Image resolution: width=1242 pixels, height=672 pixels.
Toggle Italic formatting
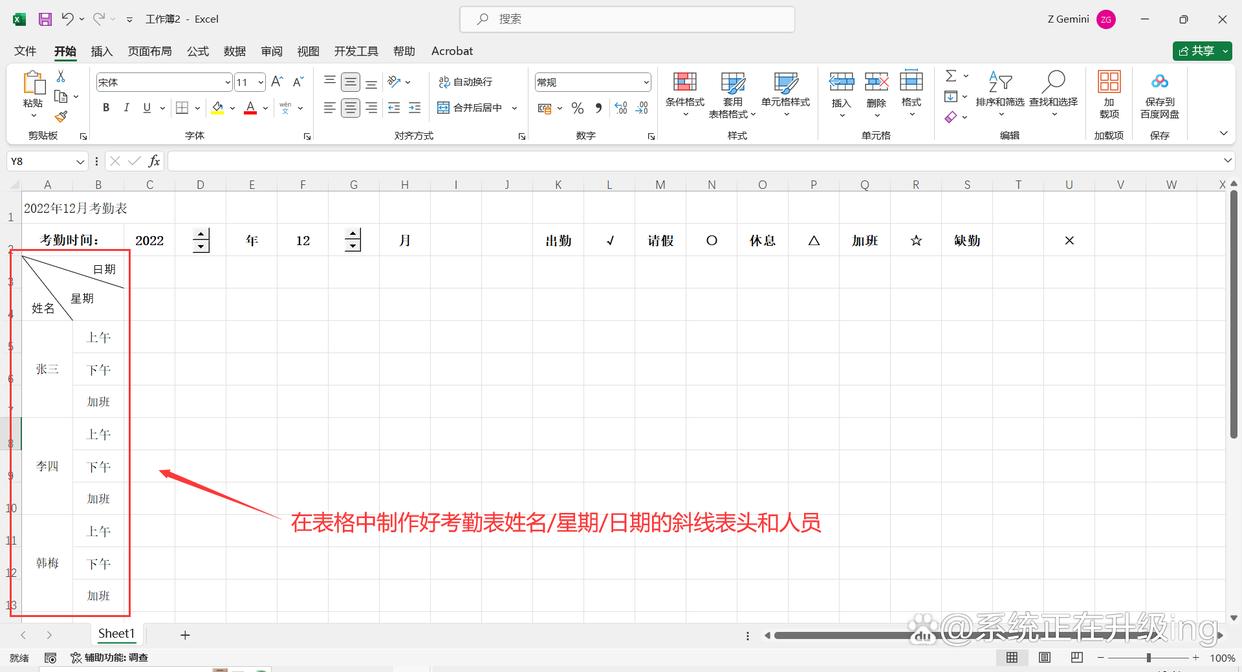[126, 108]
